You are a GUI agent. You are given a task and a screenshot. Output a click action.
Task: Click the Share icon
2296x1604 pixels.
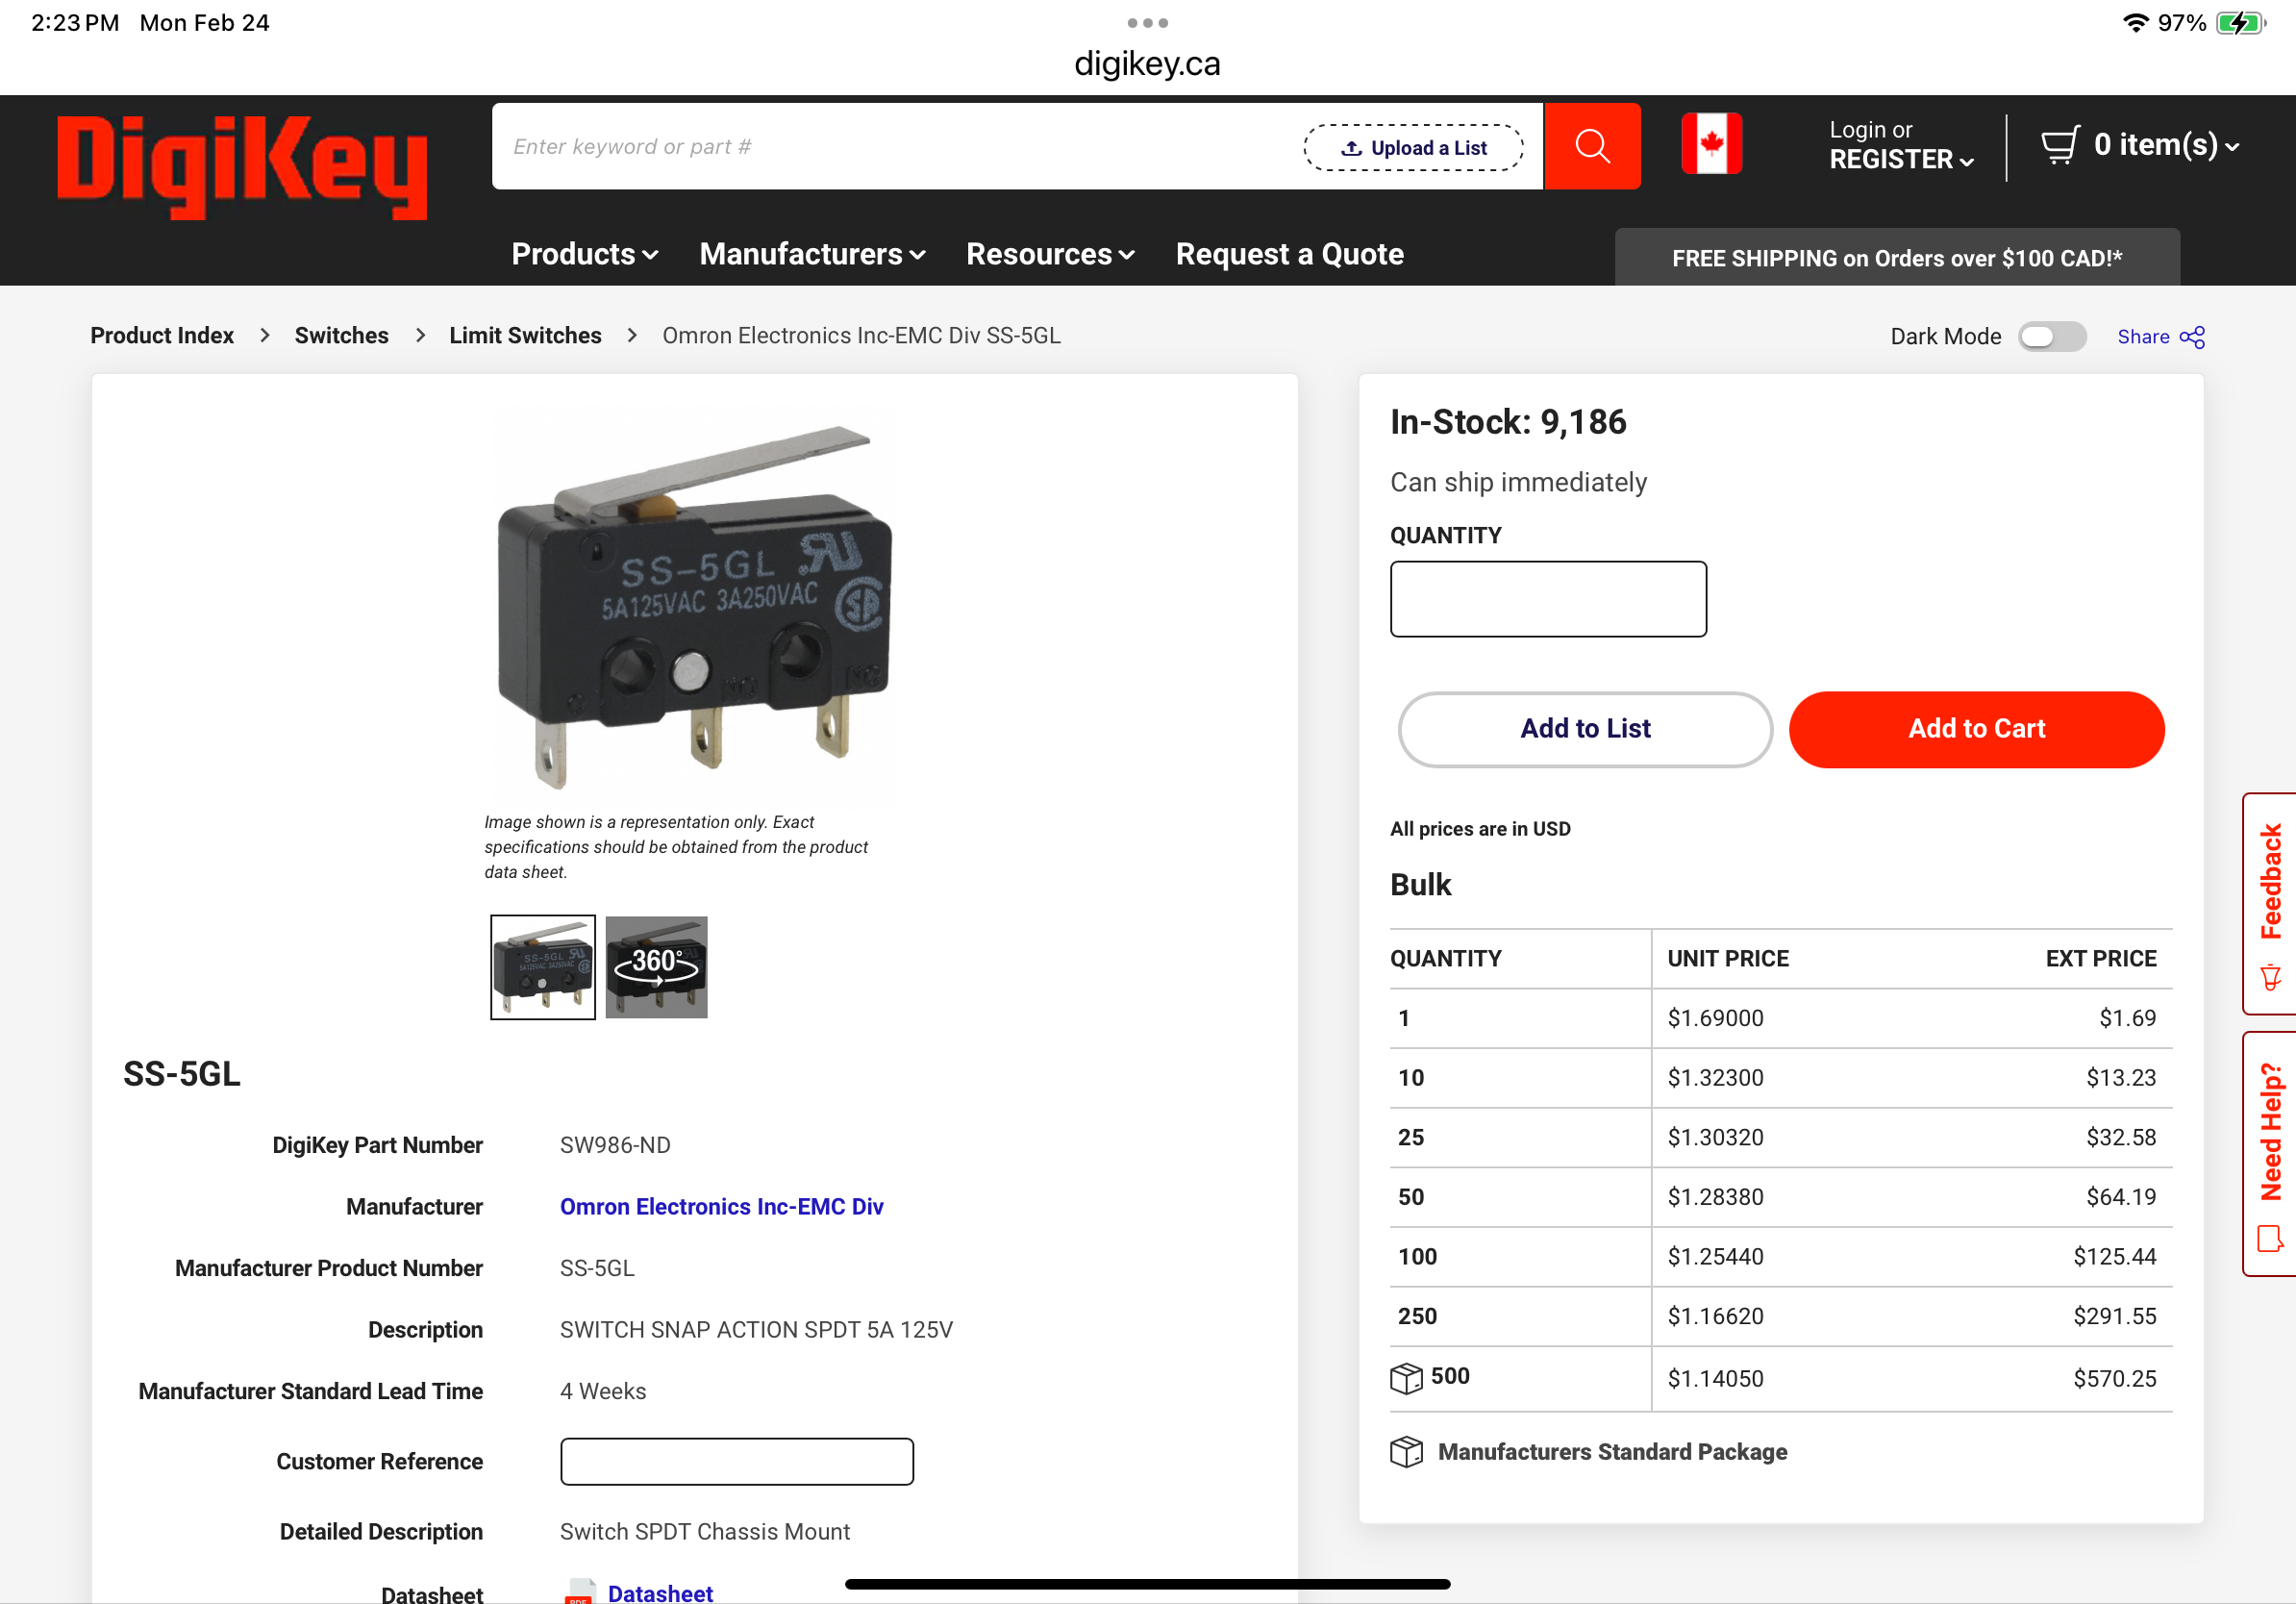[x=2192, y=337]
